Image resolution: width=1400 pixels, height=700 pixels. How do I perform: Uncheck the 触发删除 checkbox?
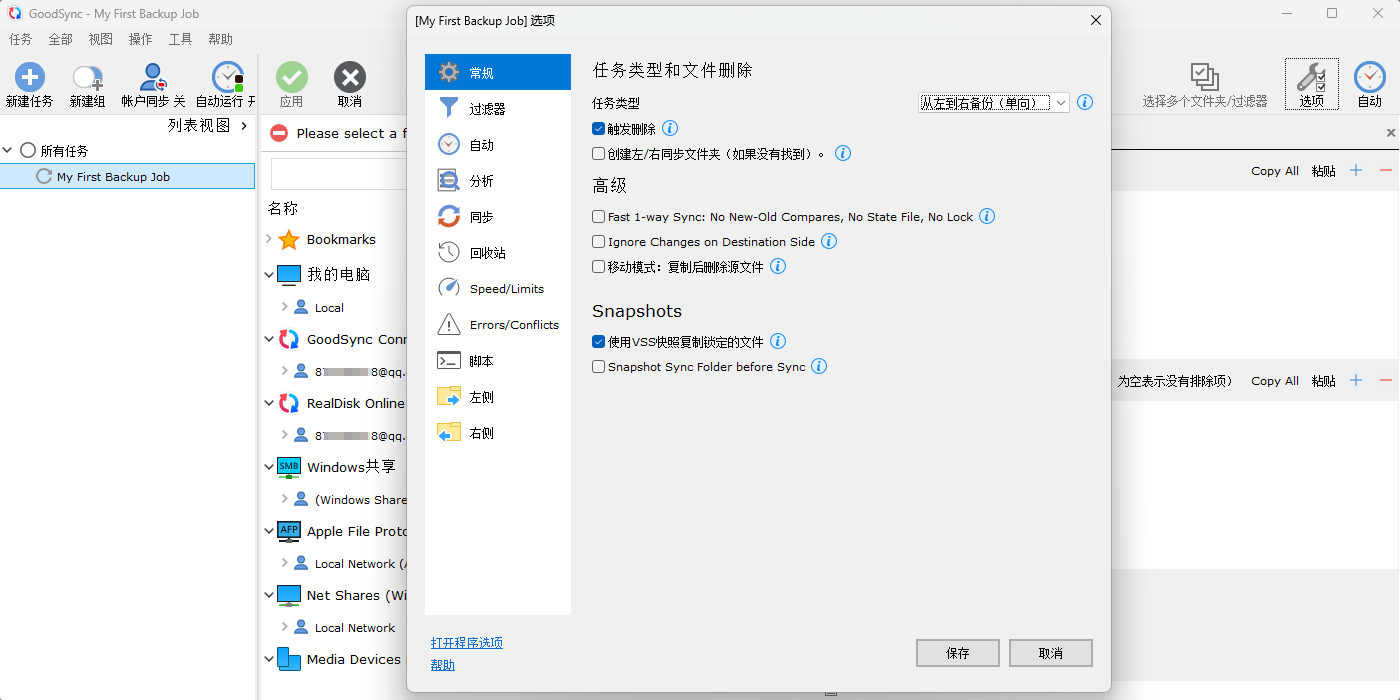599,129
